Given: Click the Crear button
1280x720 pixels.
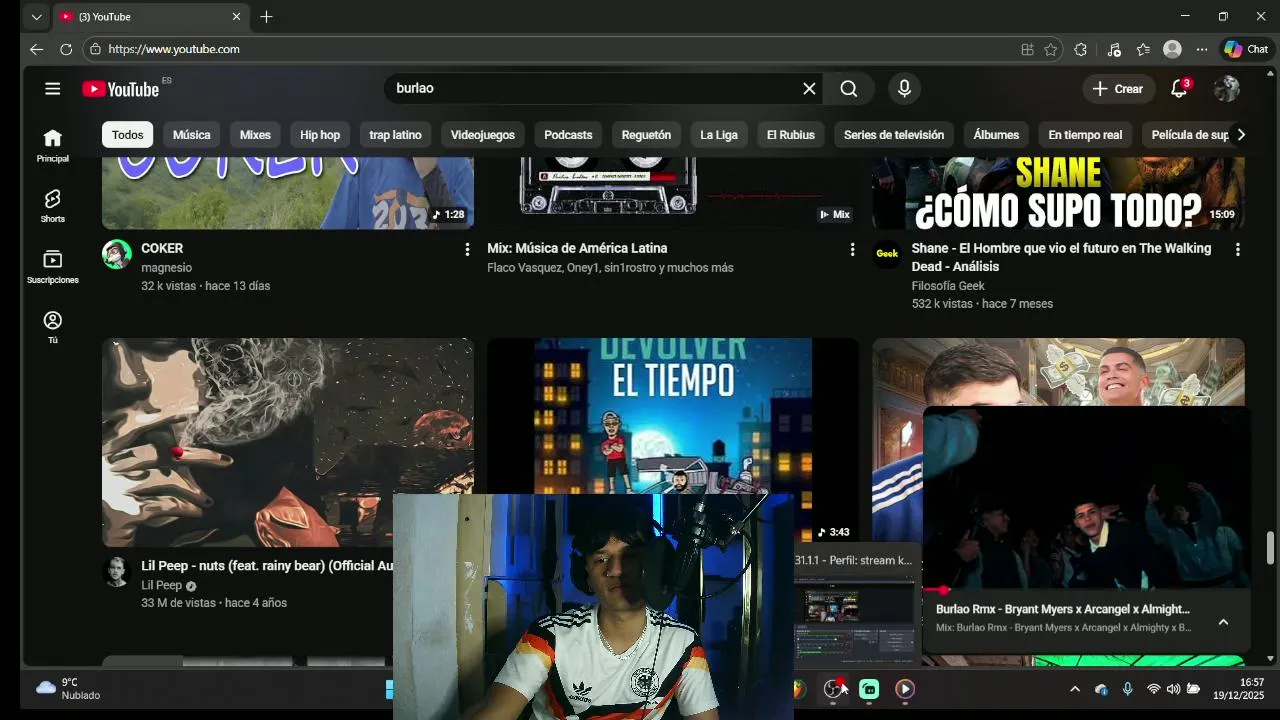Looking at the screenshot, I should [x=1118, y=88].
